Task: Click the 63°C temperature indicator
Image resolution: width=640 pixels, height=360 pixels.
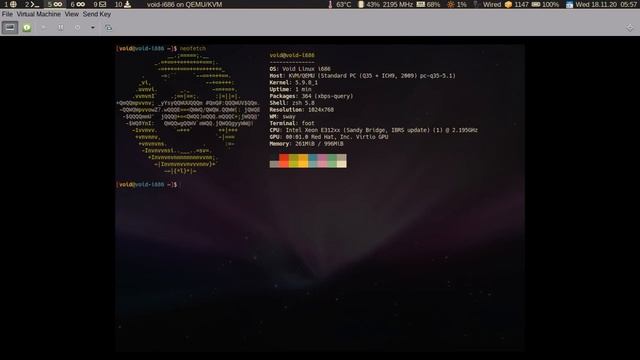Action: (340, 4)
